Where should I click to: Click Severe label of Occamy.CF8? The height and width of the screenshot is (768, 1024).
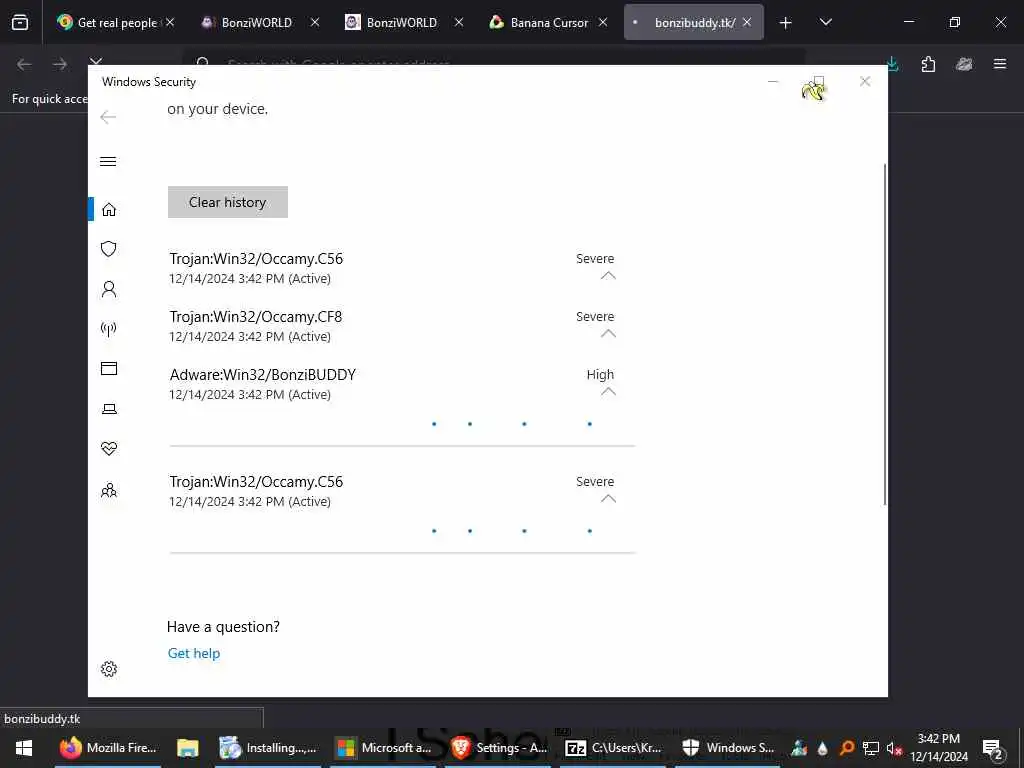coord(595,317)
